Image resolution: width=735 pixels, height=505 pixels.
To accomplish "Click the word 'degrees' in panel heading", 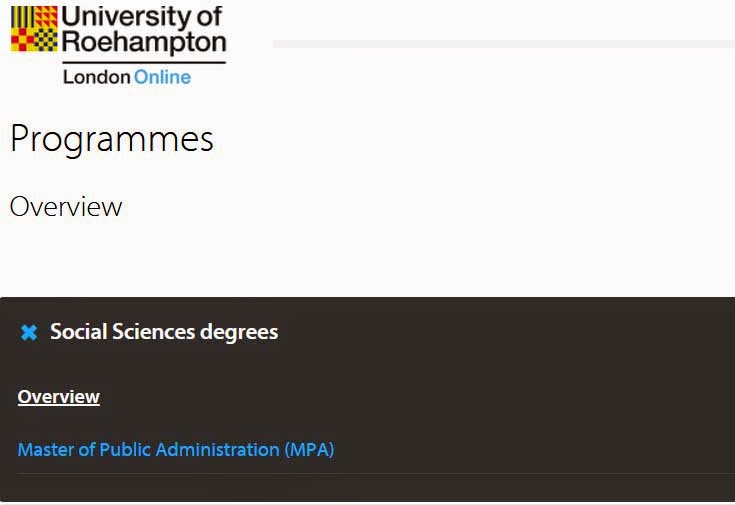I will [x=239, y=332].
